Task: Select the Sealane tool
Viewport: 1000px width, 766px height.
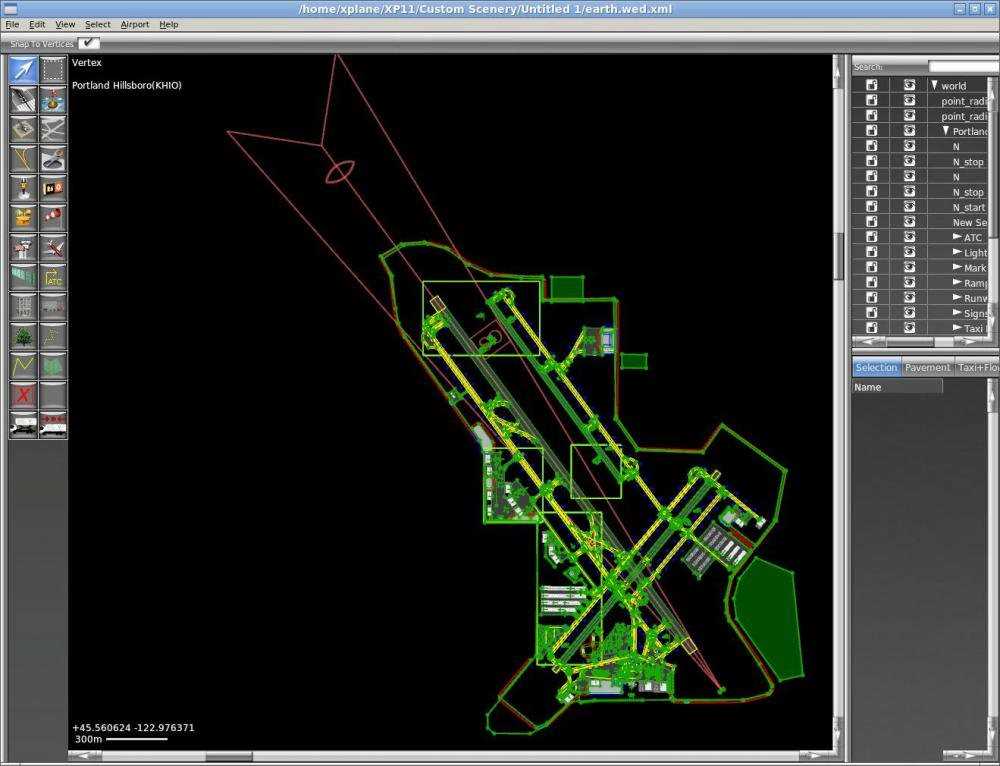Action: [53, 99]
